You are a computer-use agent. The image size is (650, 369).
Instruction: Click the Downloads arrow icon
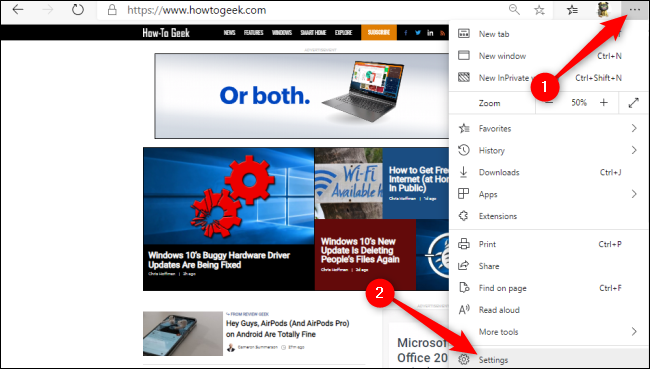[x=463, y=172]
